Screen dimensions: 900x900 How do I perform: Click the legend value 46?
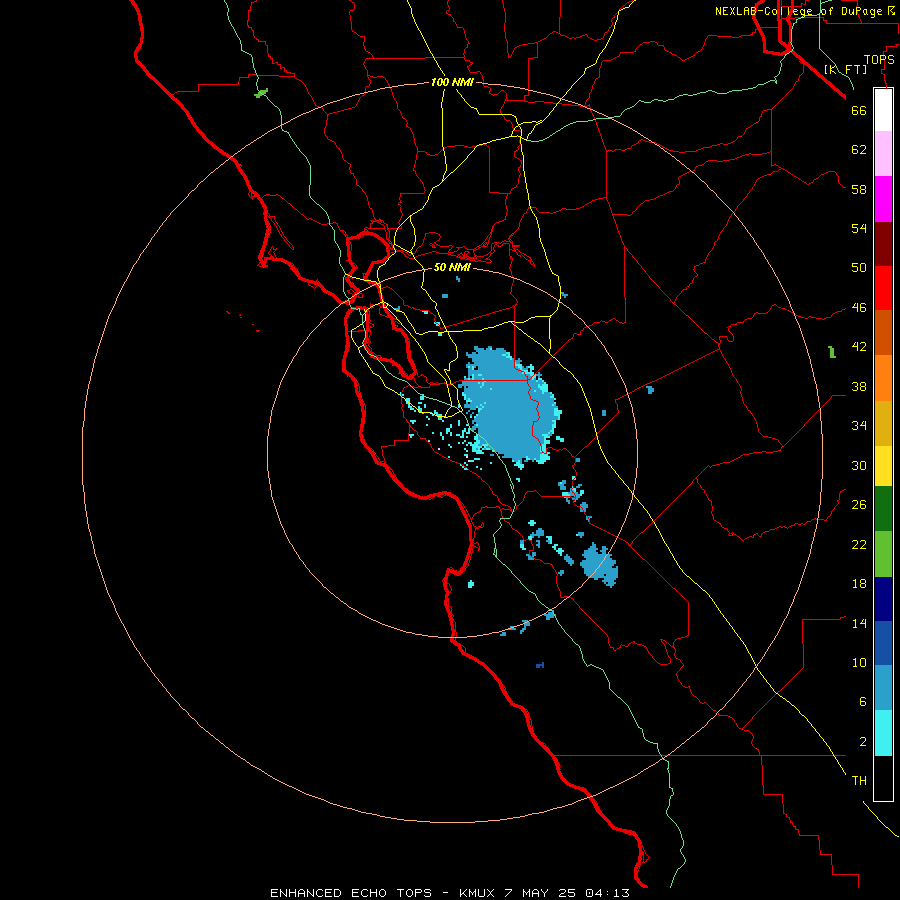859,308
